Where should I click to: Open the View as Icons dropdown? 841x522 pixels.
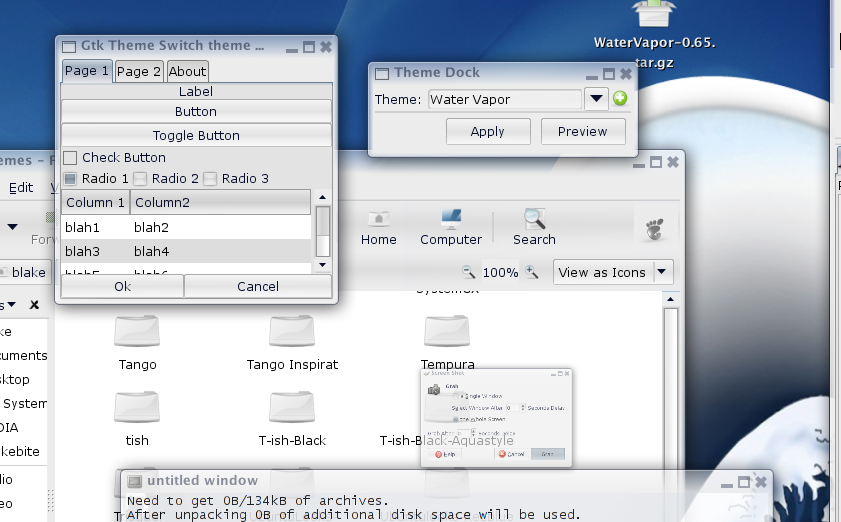coord(613,272)
